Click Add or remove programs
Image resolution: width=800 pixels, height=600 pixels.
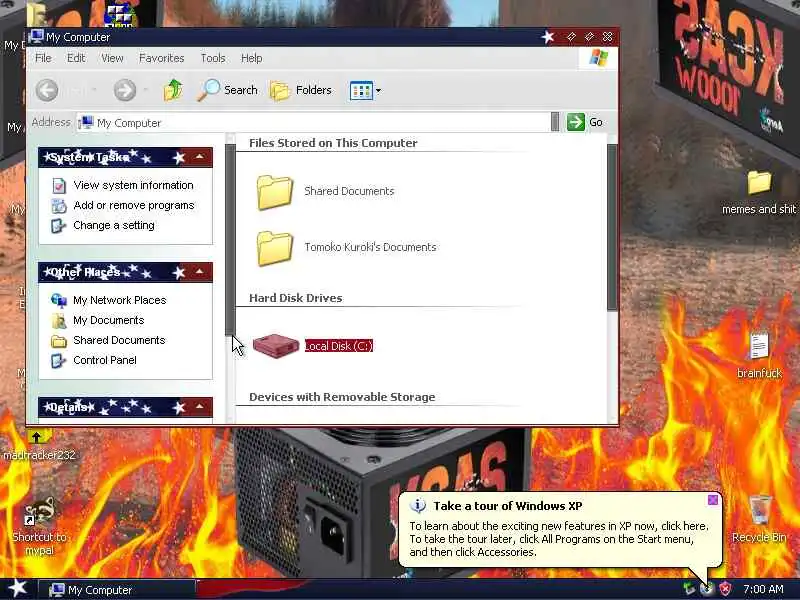[x=134, y=205]
